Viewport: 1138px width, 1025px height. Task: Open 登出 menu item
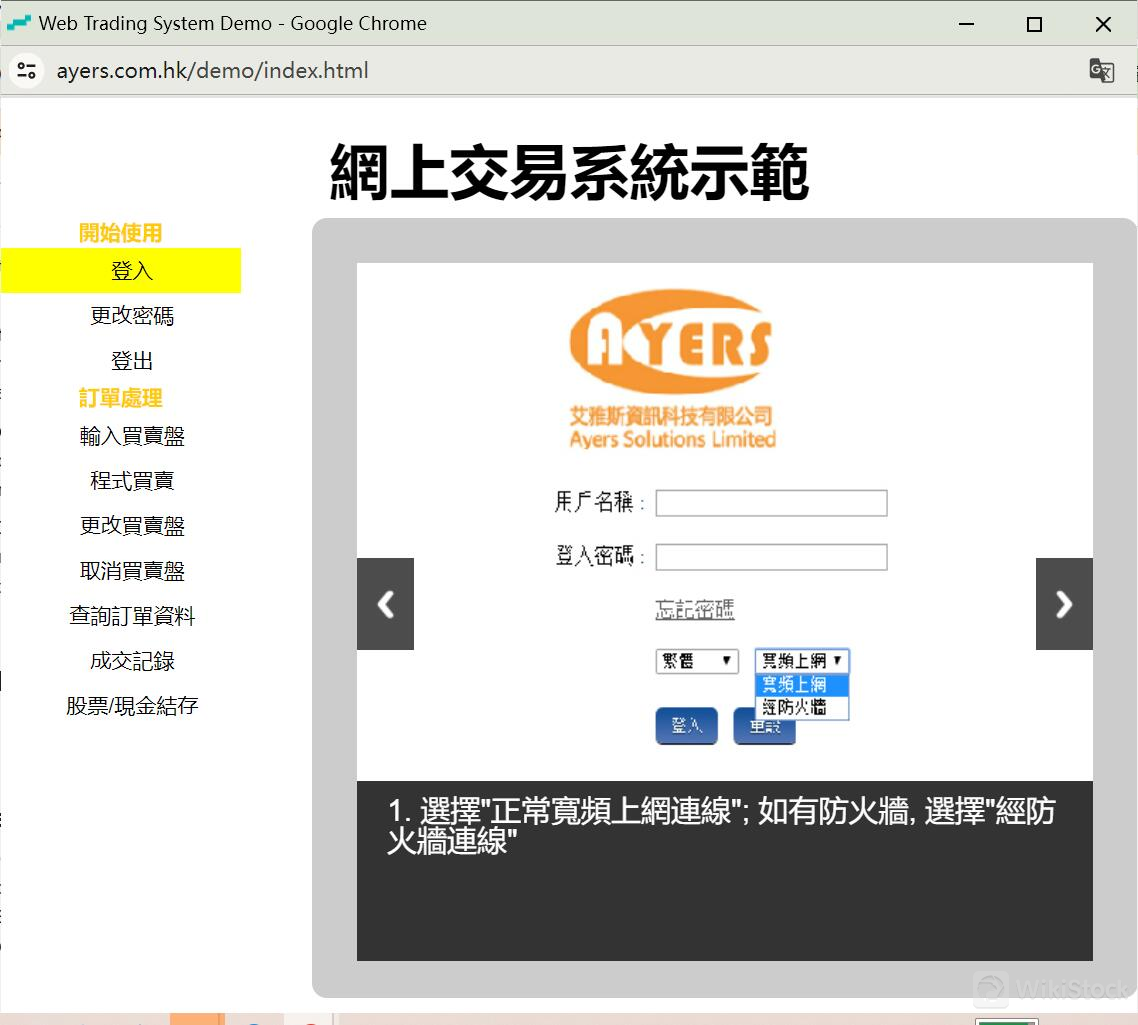coord(132,361)
